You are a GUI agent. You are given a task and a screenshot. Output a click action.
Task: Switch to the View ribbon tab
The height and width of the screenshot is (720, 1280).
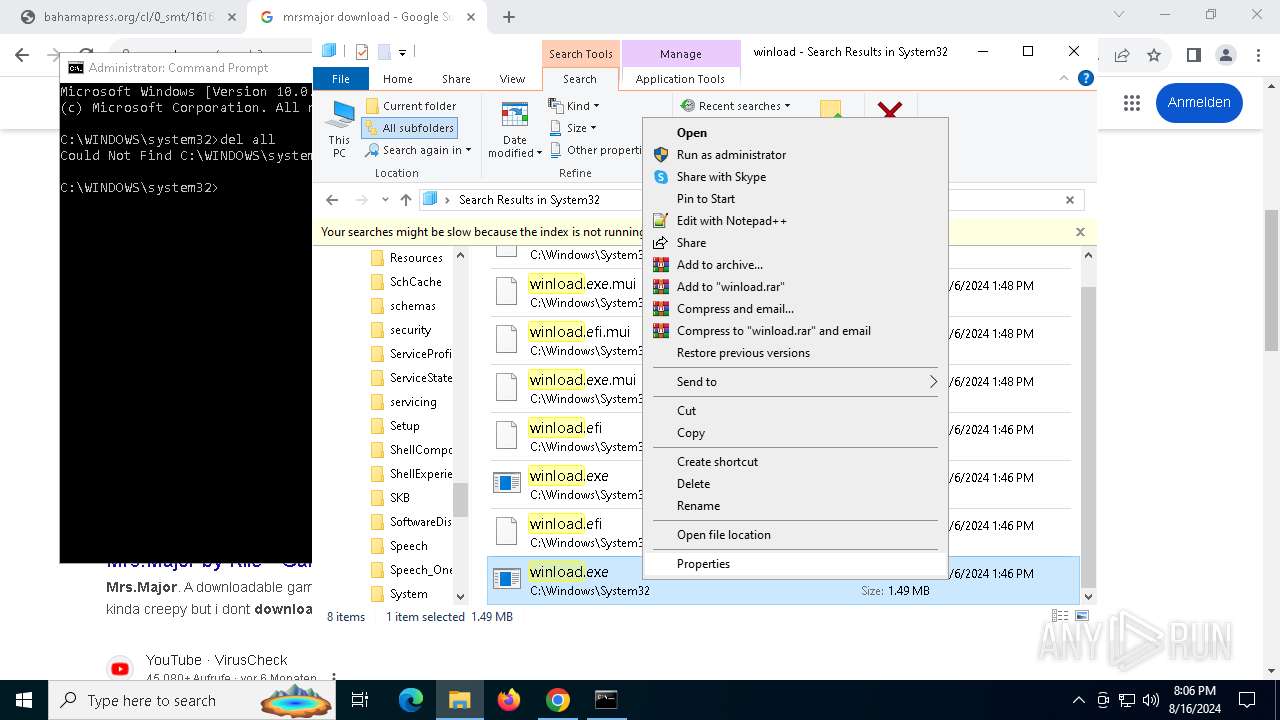point(512,79)
